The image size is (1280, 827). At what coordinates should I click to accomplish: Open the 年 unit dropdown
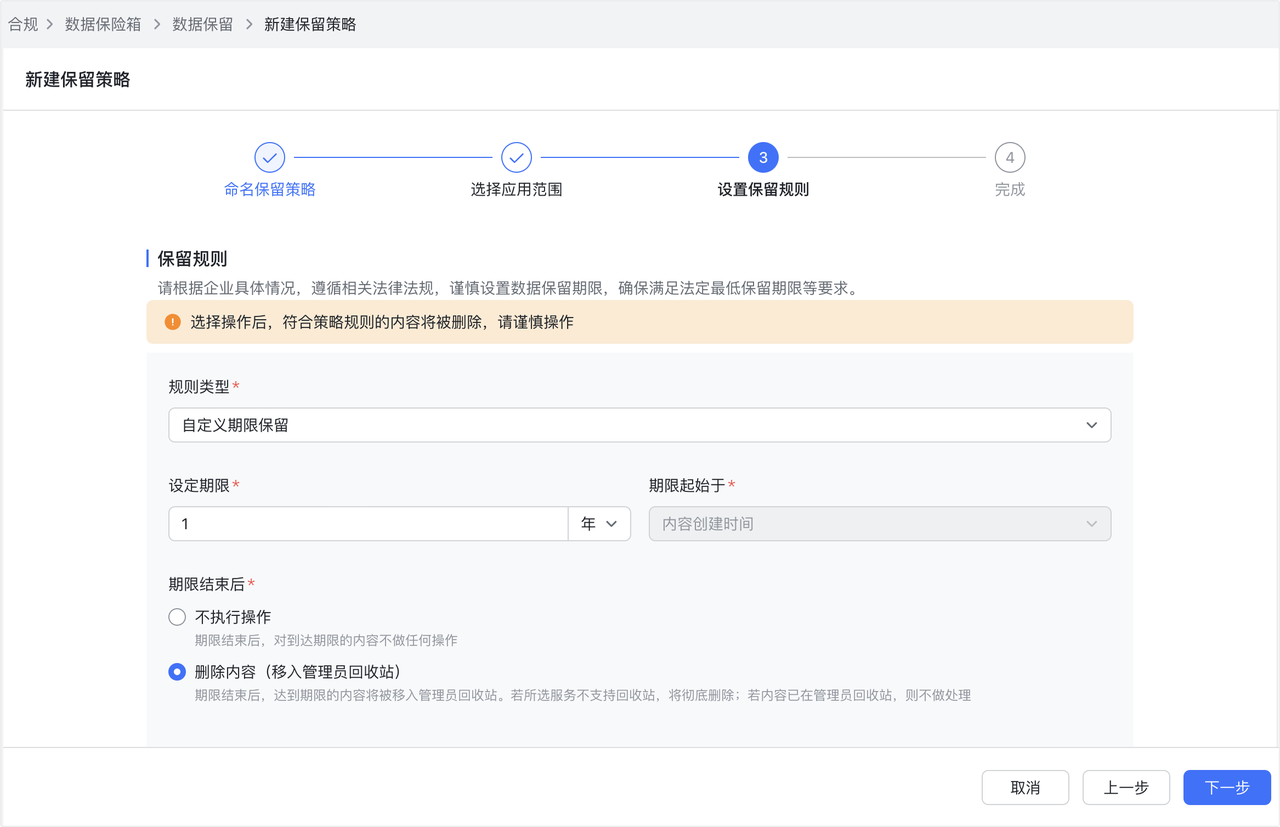click(599, 524)
